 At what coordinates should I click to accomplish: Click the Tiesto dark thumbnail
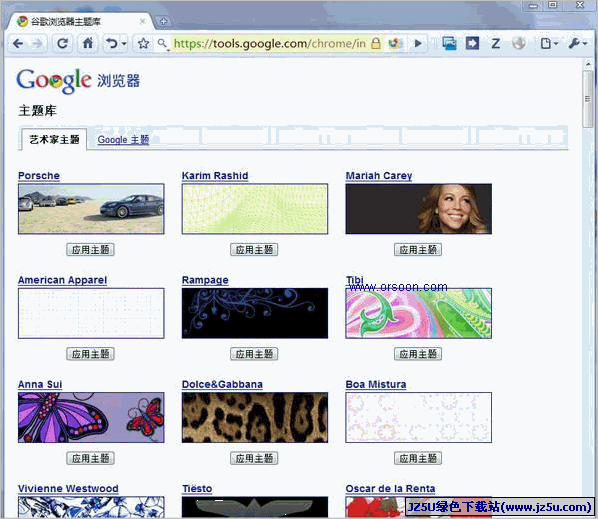pos(255,507)
